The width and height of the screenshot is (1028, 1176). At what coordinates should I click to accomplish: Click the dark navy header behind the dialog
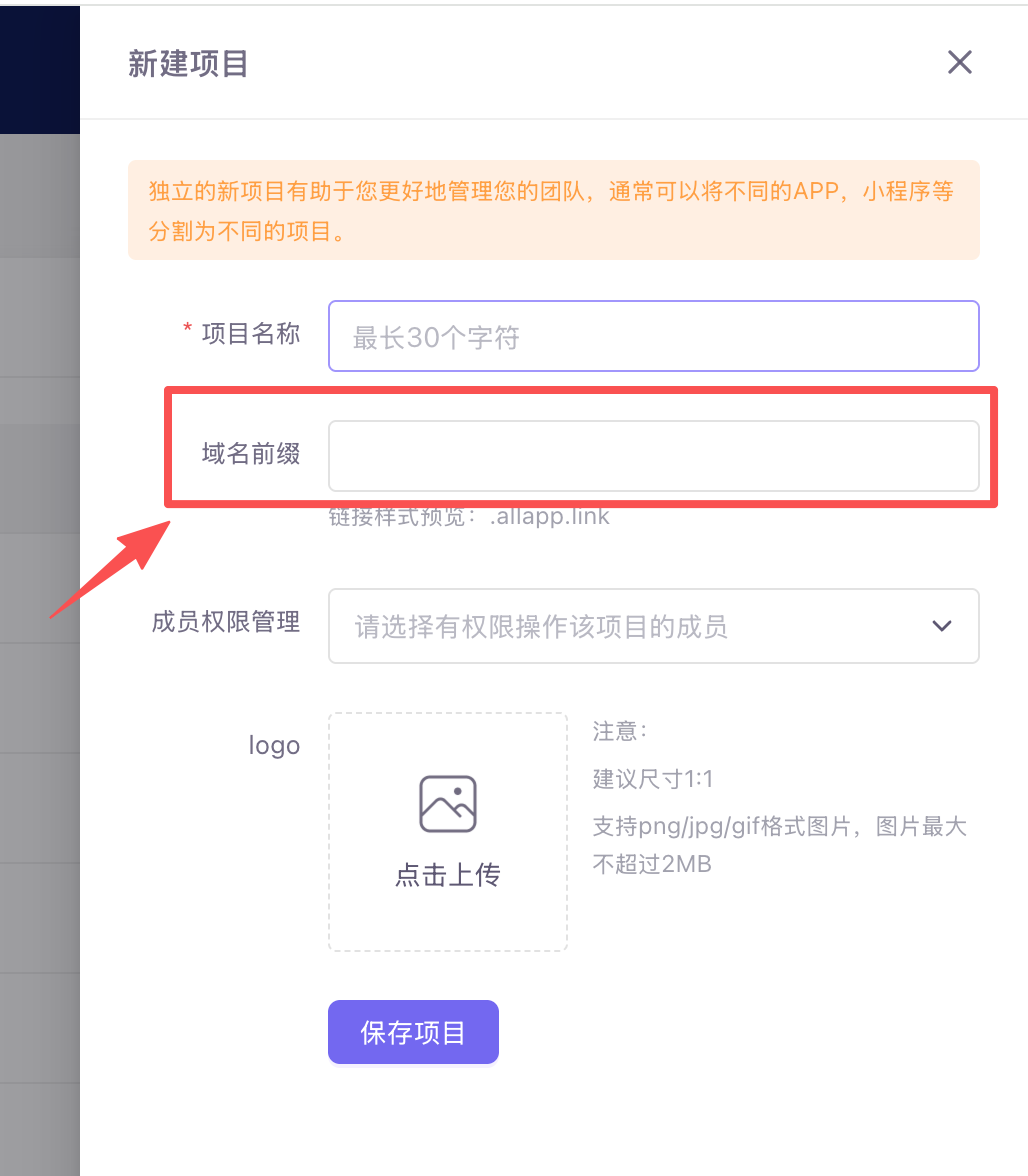(x=40, y=66)
